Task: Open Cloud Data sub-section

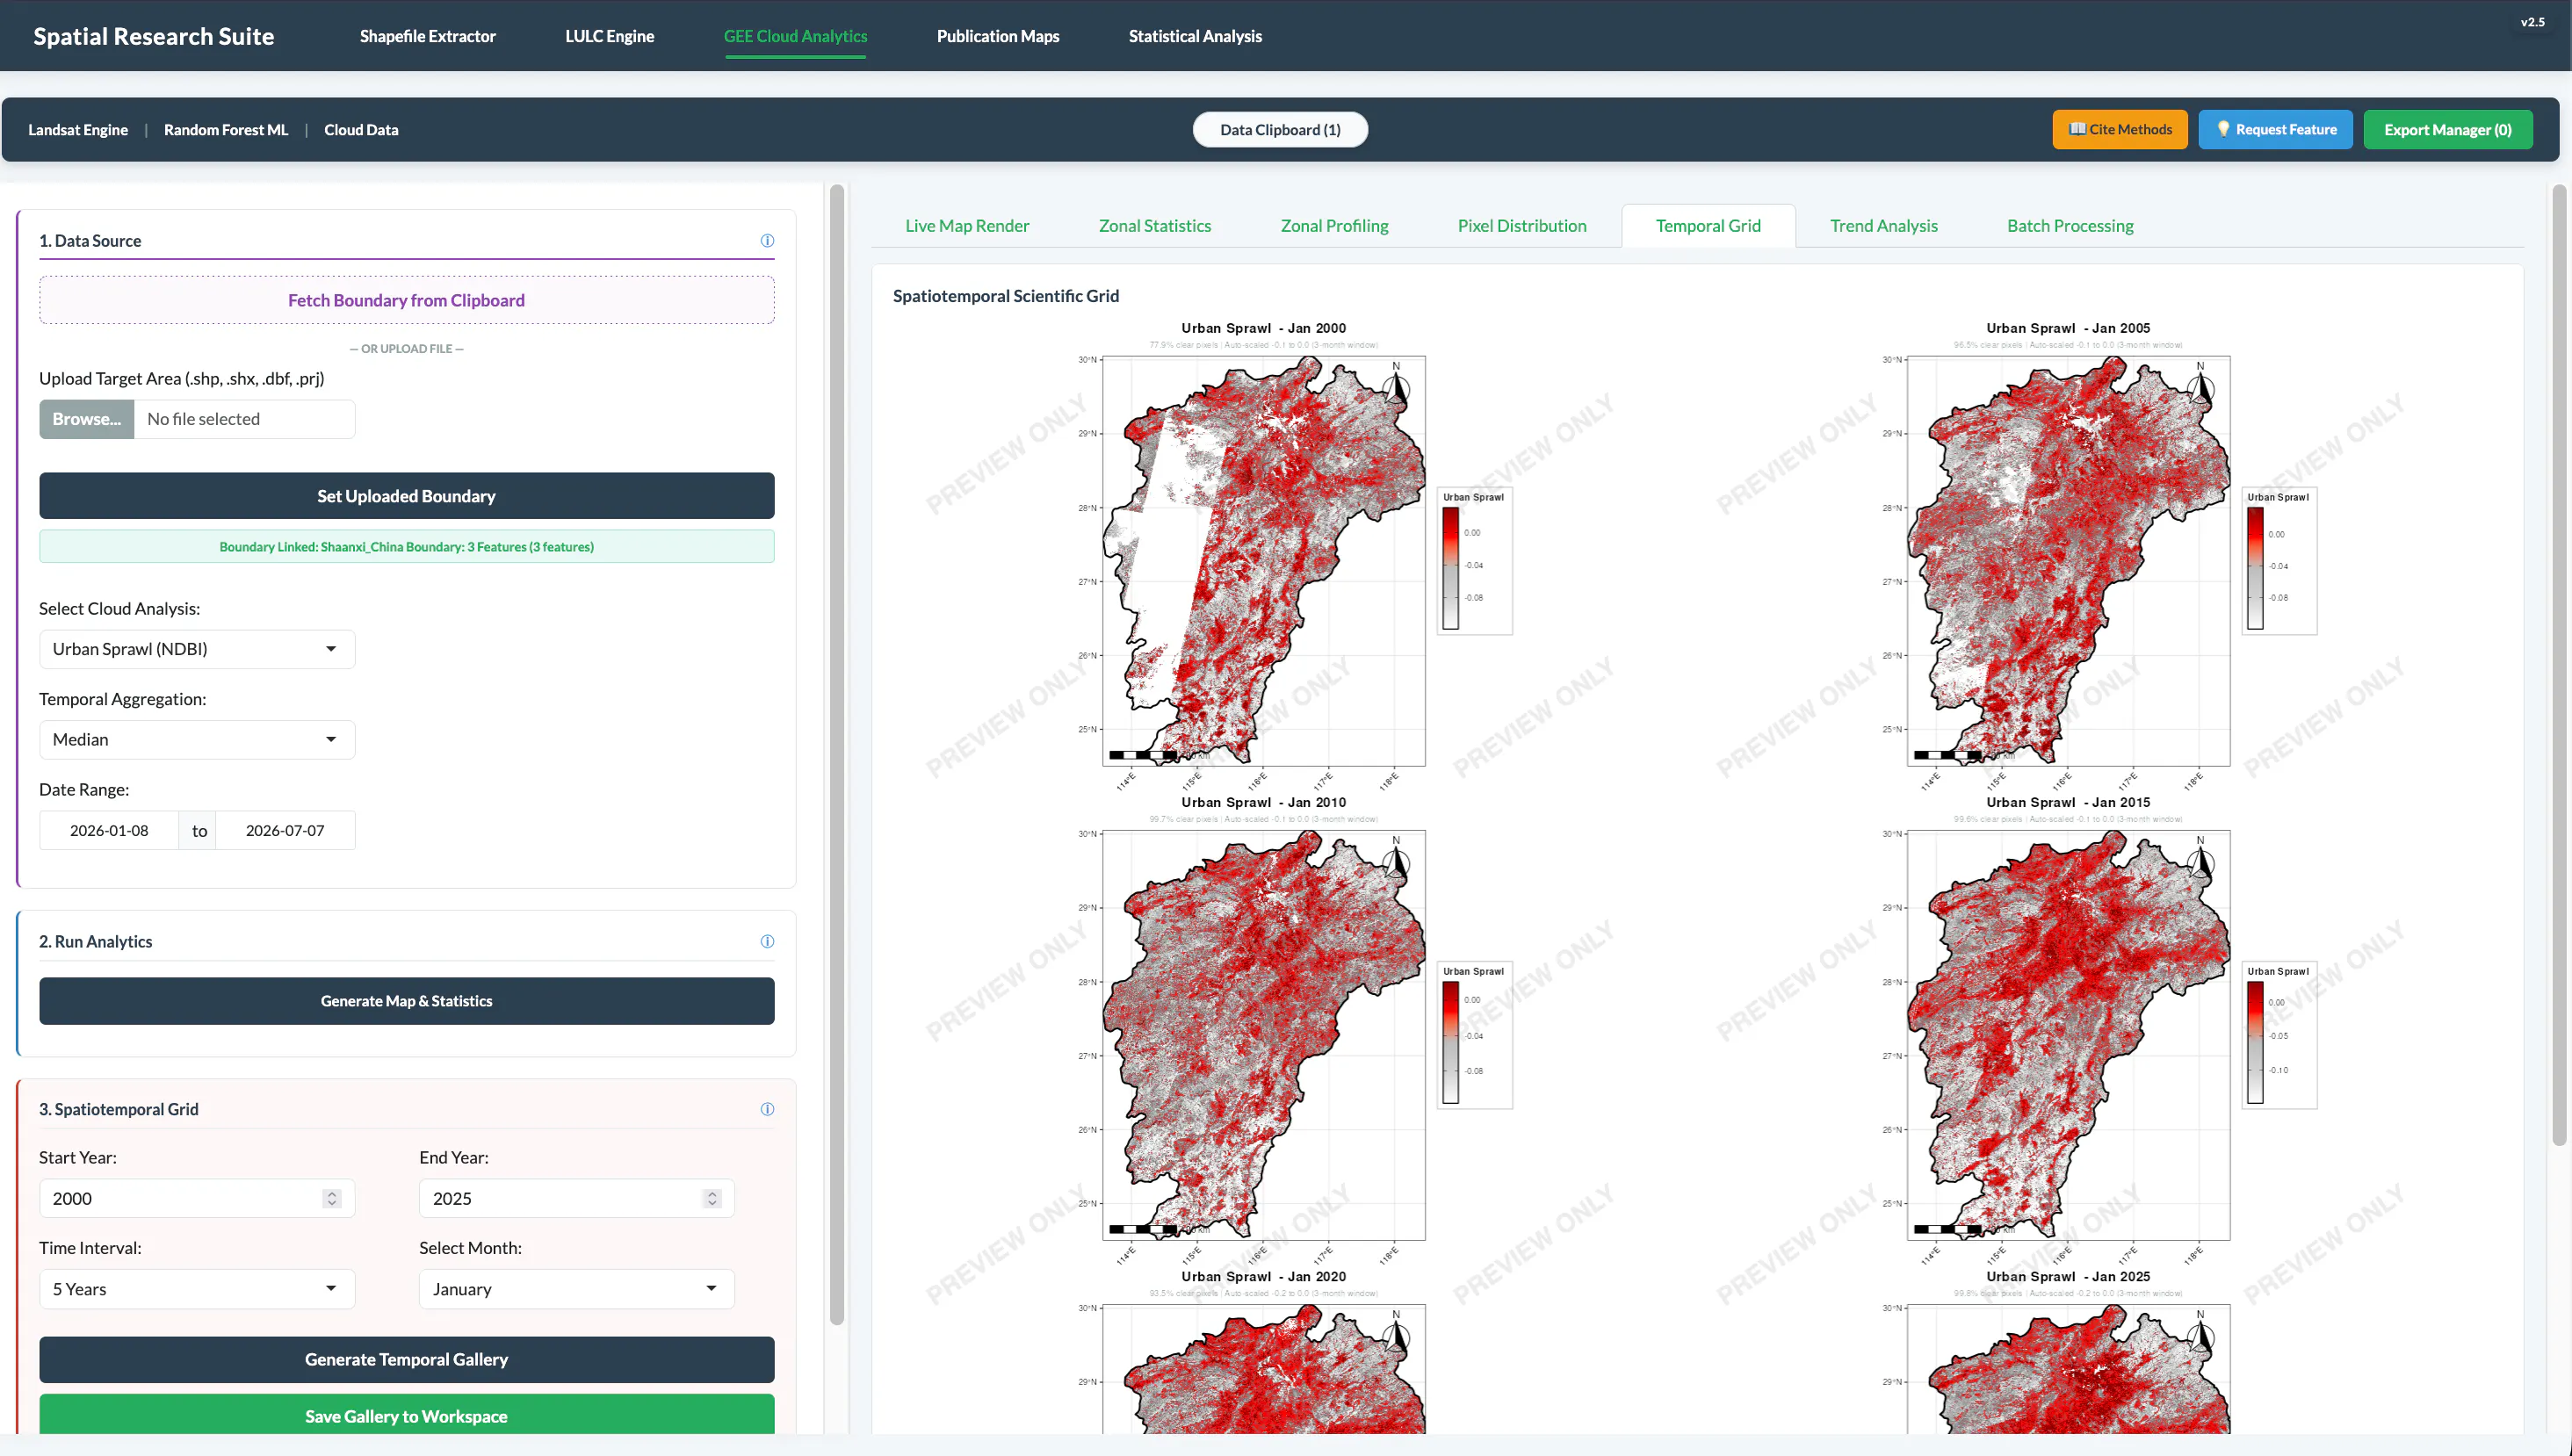Action: pos(361,129)
